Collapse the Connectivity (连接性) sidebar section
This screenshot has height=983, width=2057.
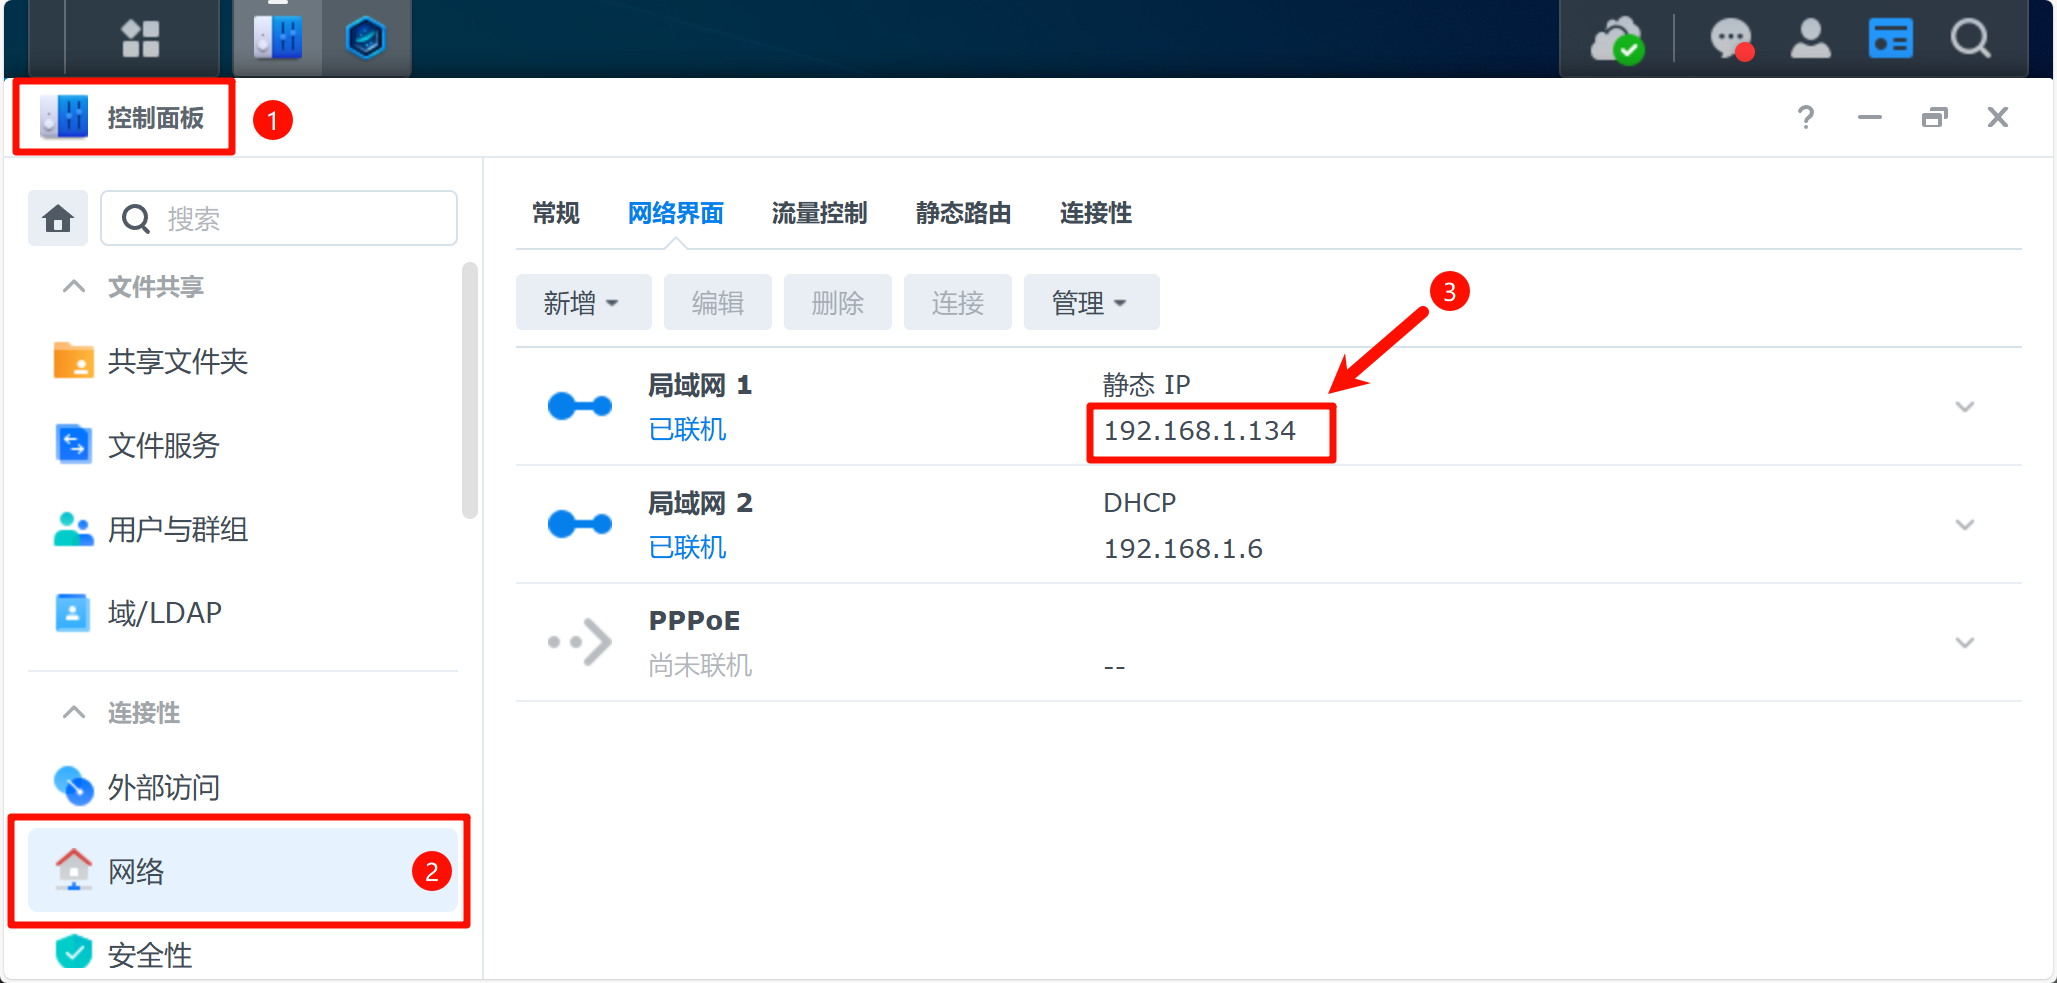coord(74,713)
